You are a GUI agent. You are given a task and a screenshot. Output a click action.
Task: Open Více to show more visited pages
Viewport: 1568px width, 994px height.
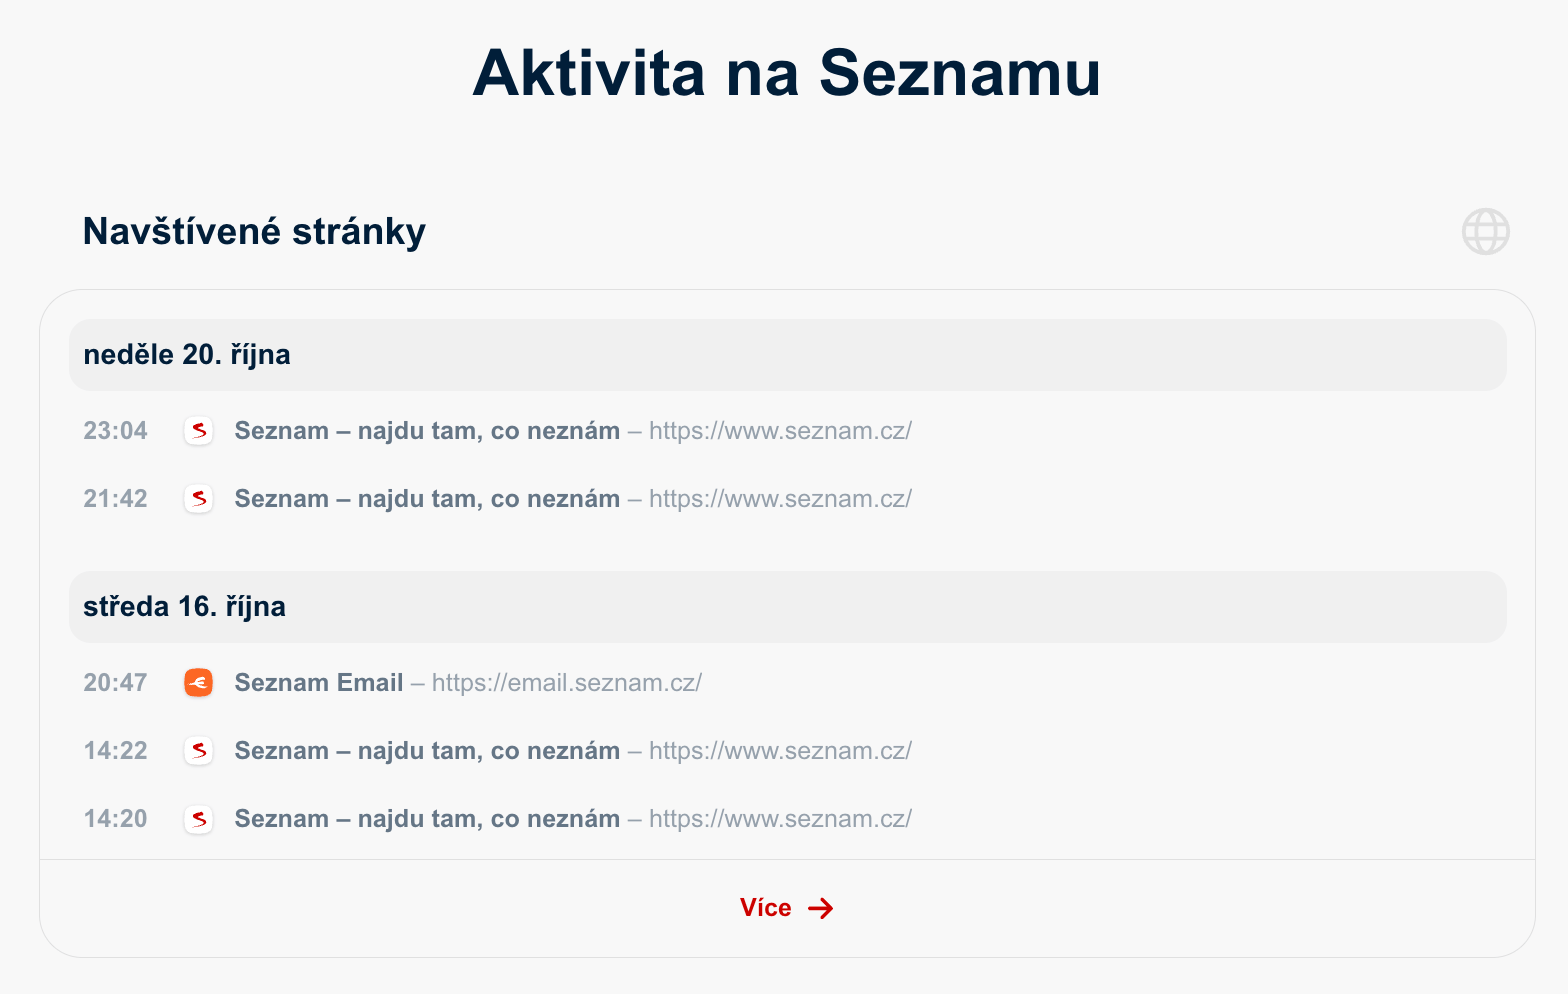point(787,908)
